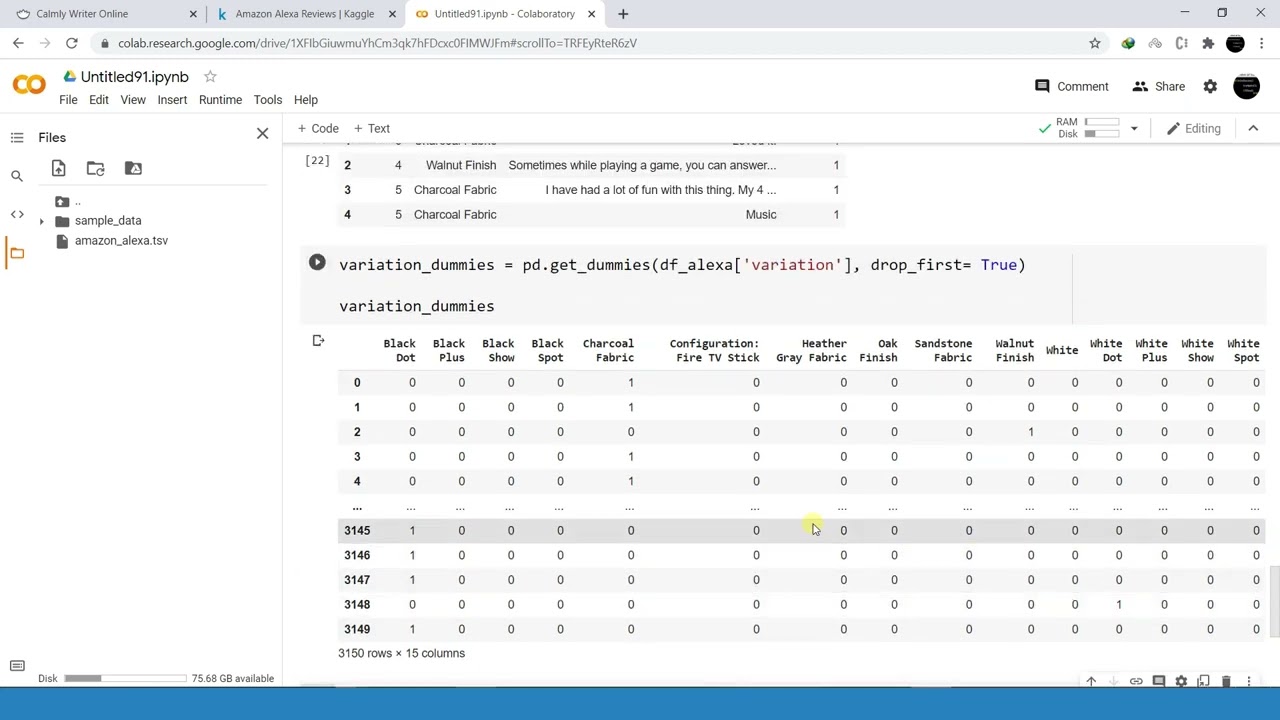This screenshot has height=720, width=1280.
Task: Open more cell actions three-dot menu
Action: [1249, 682]
